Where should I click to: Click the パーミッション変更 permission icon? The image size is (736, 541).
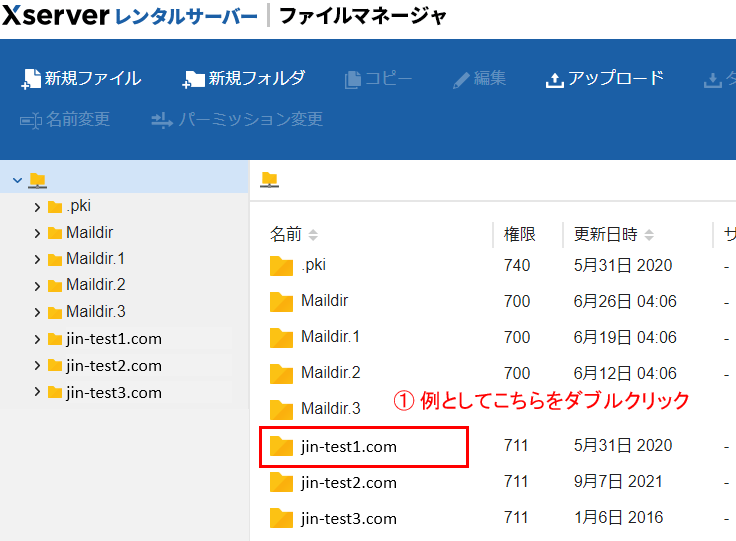162,121
